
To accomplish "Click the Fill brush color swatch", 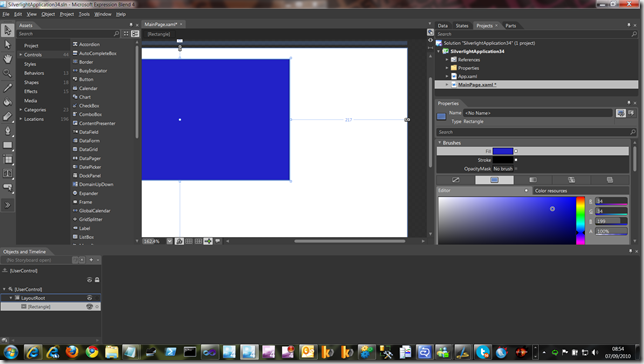I will click(503, 151).
